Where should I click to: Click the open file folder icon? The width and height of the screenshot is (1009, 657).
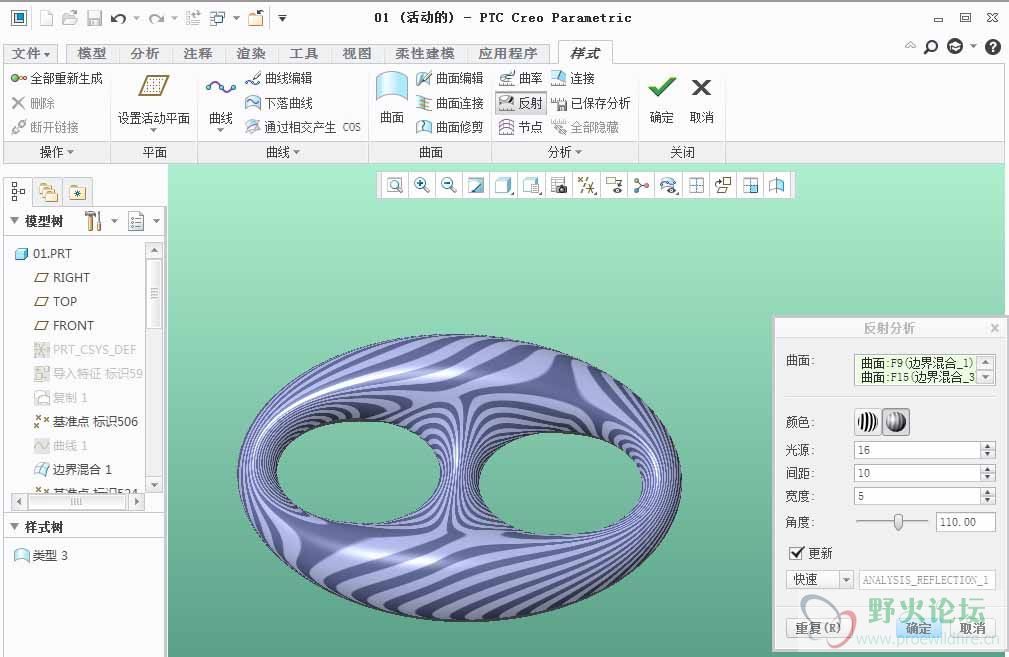[x=69, y=19]
